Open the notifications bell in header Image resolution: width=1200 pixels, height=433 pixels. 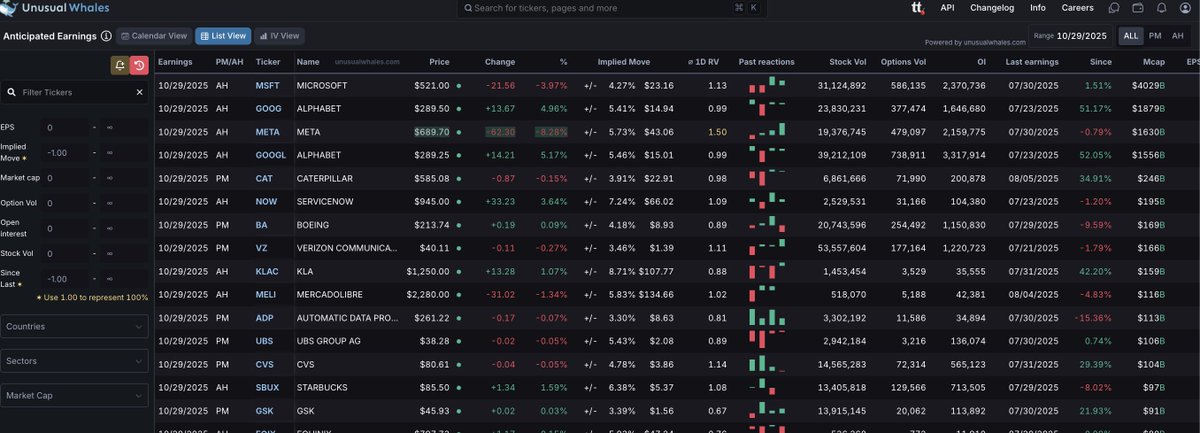(1161, 8)
